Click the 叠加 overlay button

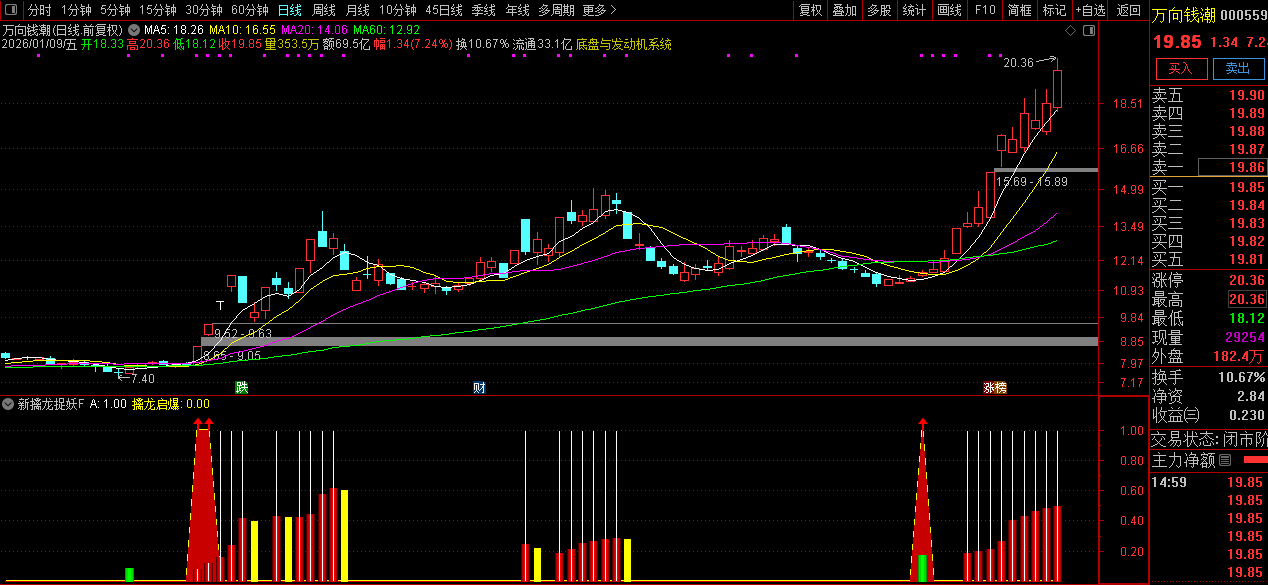tap(845, 10)
